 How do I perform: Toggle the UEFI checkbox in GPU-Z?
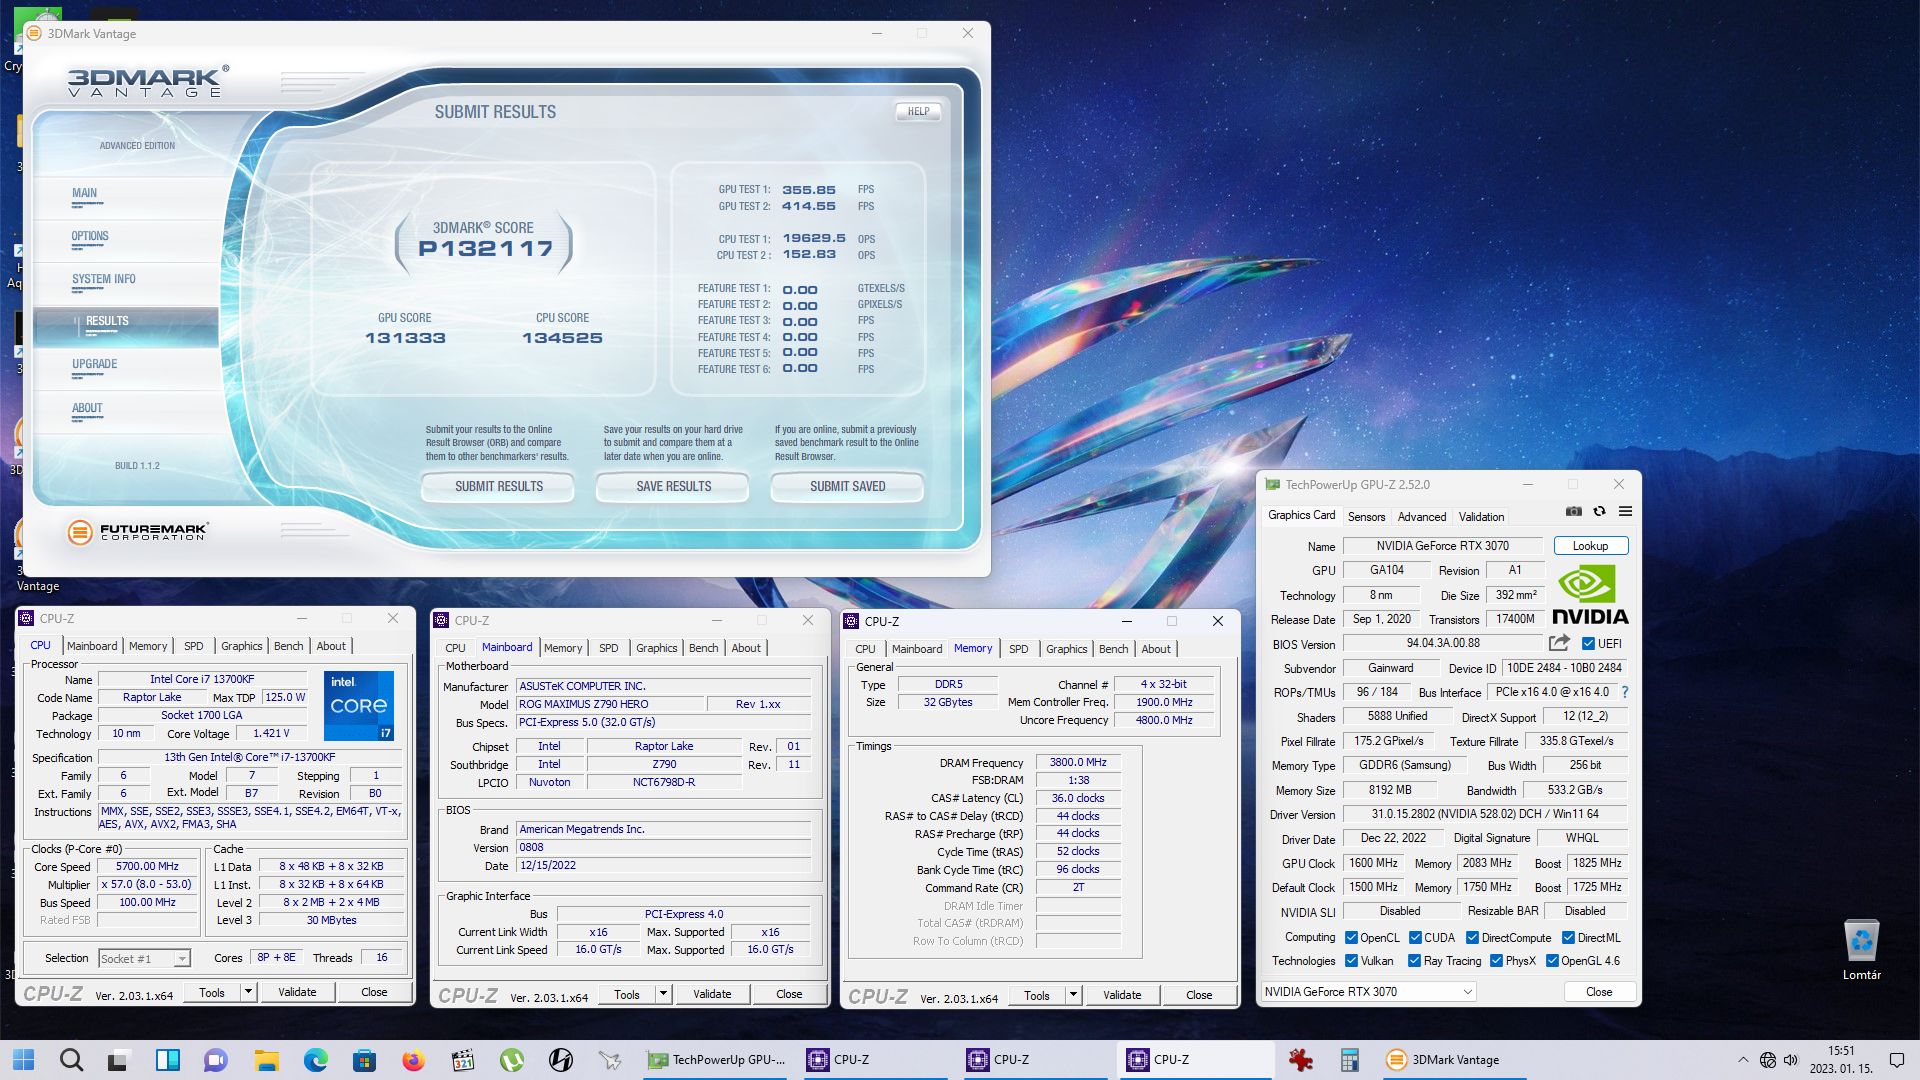click(x=1588, y=644)
